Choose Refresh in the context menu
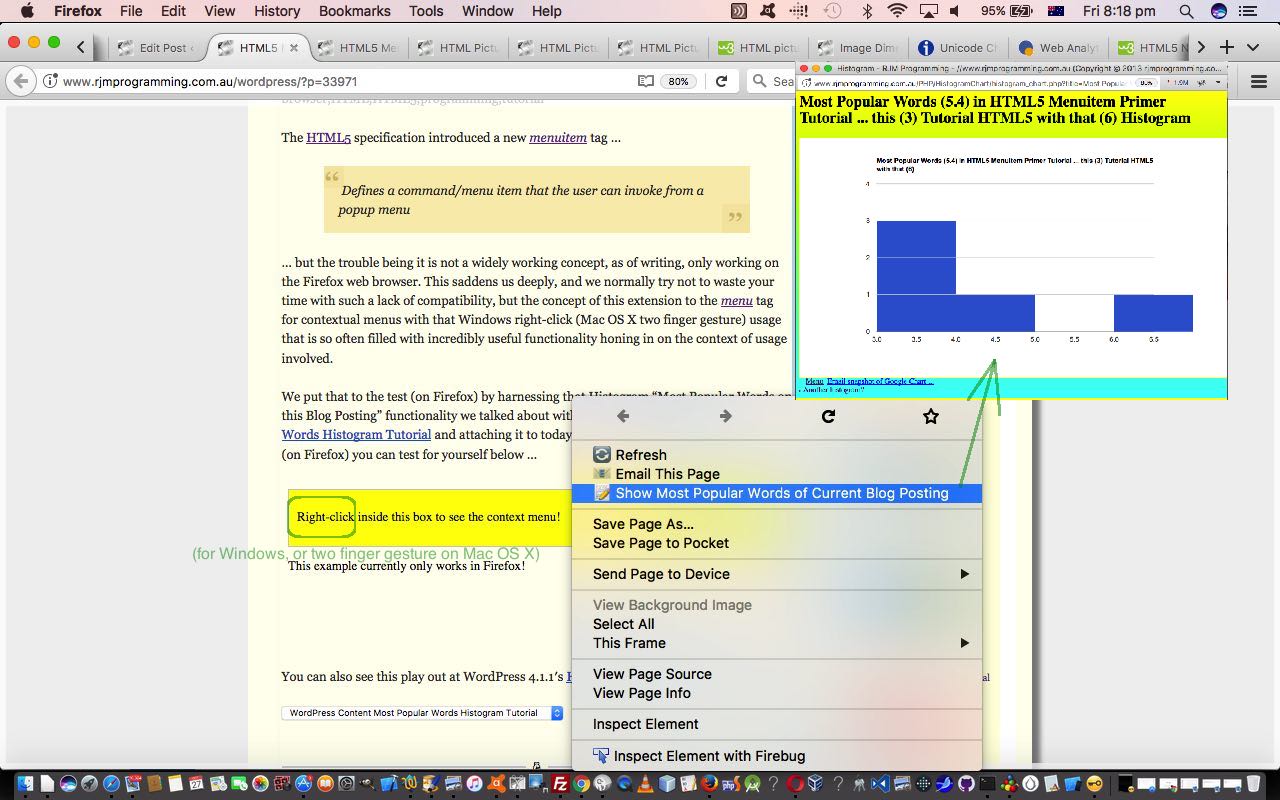Viewport: 1280px width, 800px height. click(776, 455)
